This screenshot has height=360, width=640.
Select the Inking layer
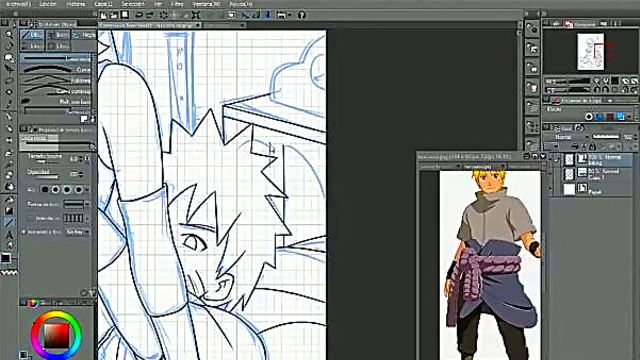pos(598,160)
